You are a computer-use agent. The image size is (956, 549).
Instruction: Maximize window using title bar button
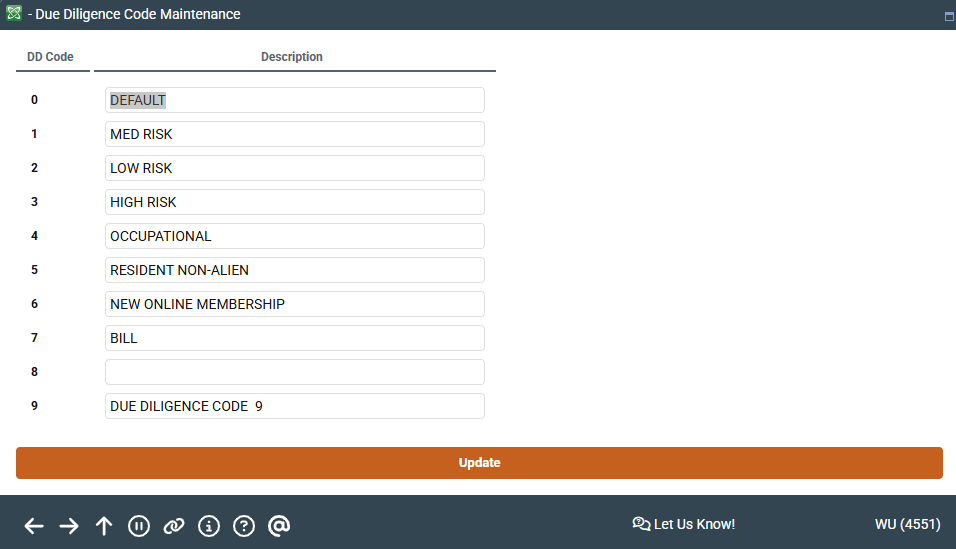coord(948,17)
